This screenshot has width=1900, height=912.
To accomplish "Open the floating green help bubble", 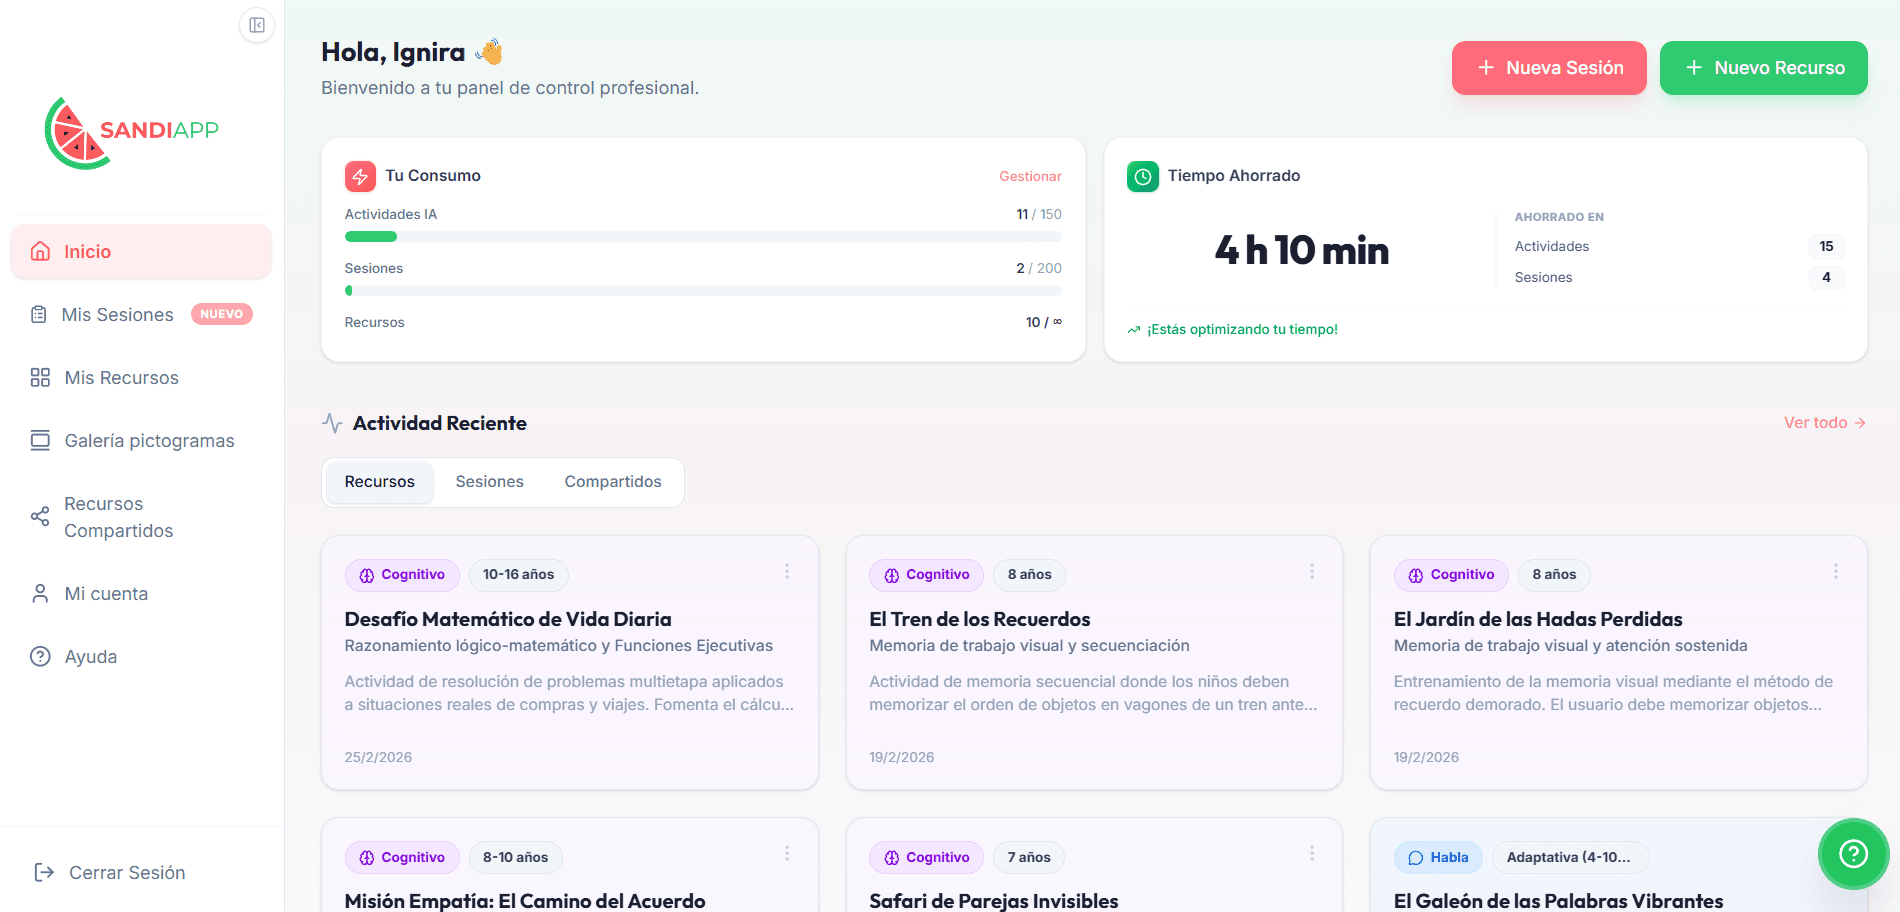I will [1852, 853].
